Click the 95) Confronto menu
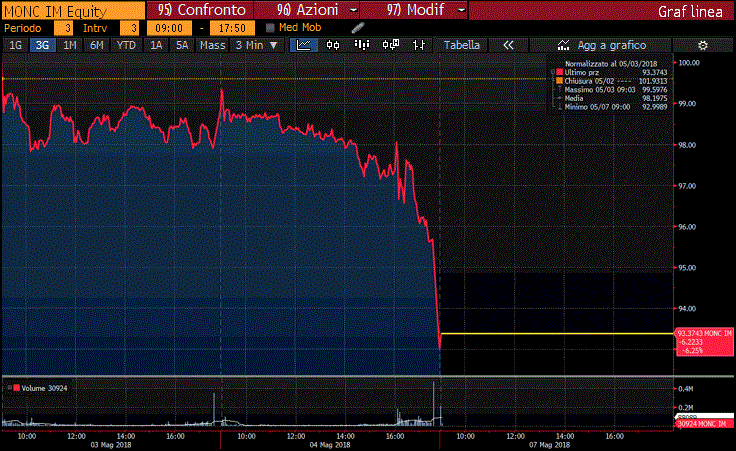Screen dimensions: 736x451 point(201,10)
